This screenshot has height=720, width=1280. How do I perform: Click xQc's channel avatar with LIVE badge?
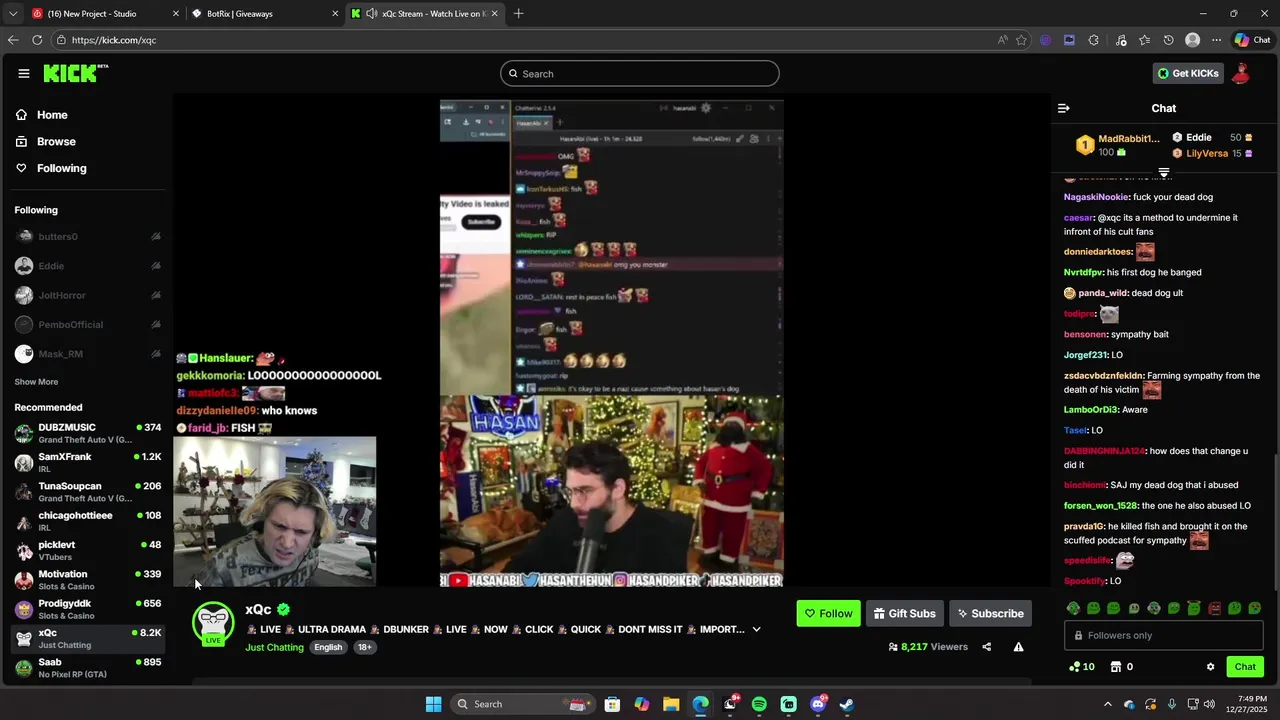(x=213, y=624)
